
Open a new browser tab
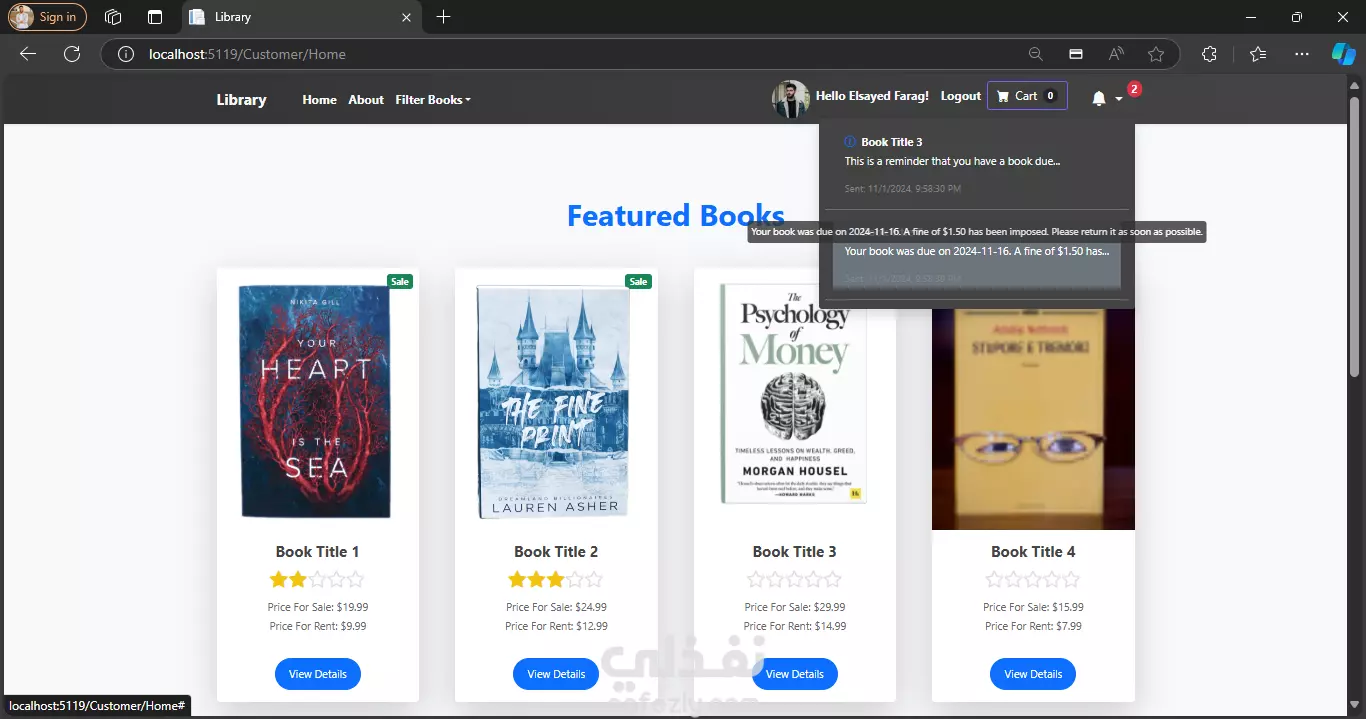444,17
